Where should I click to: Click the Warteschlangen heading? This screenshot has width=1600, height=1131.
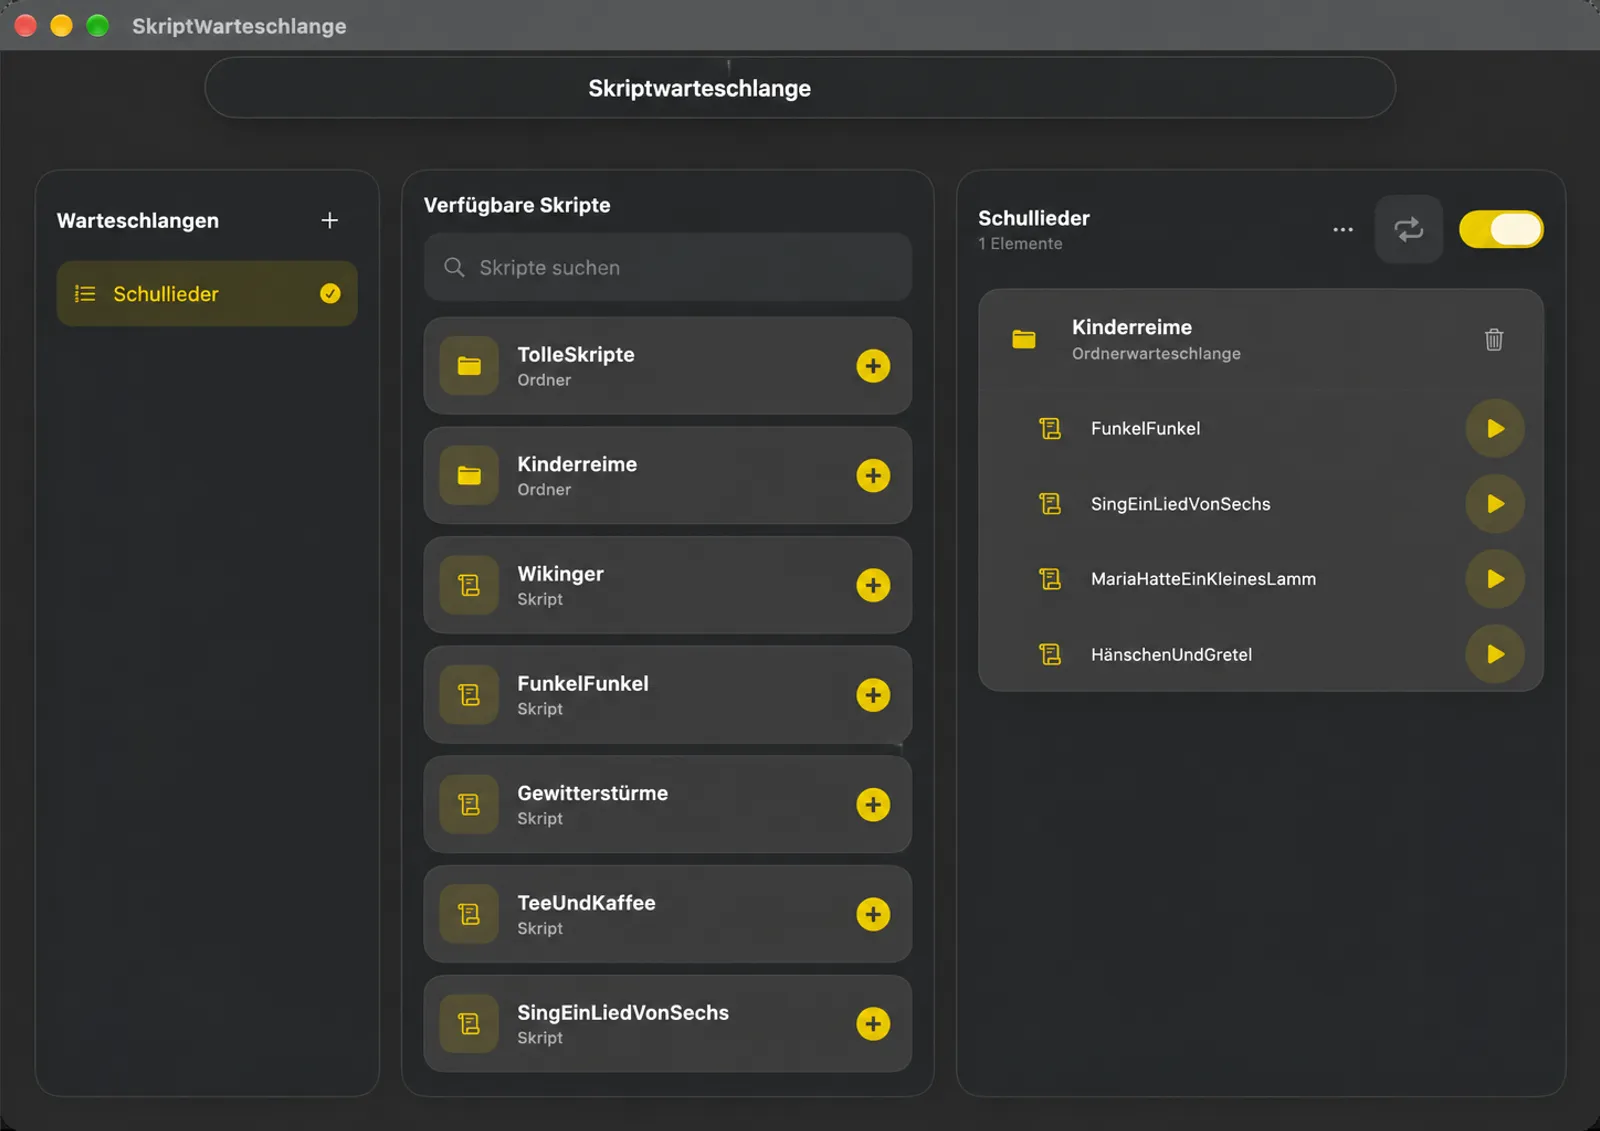138,221
